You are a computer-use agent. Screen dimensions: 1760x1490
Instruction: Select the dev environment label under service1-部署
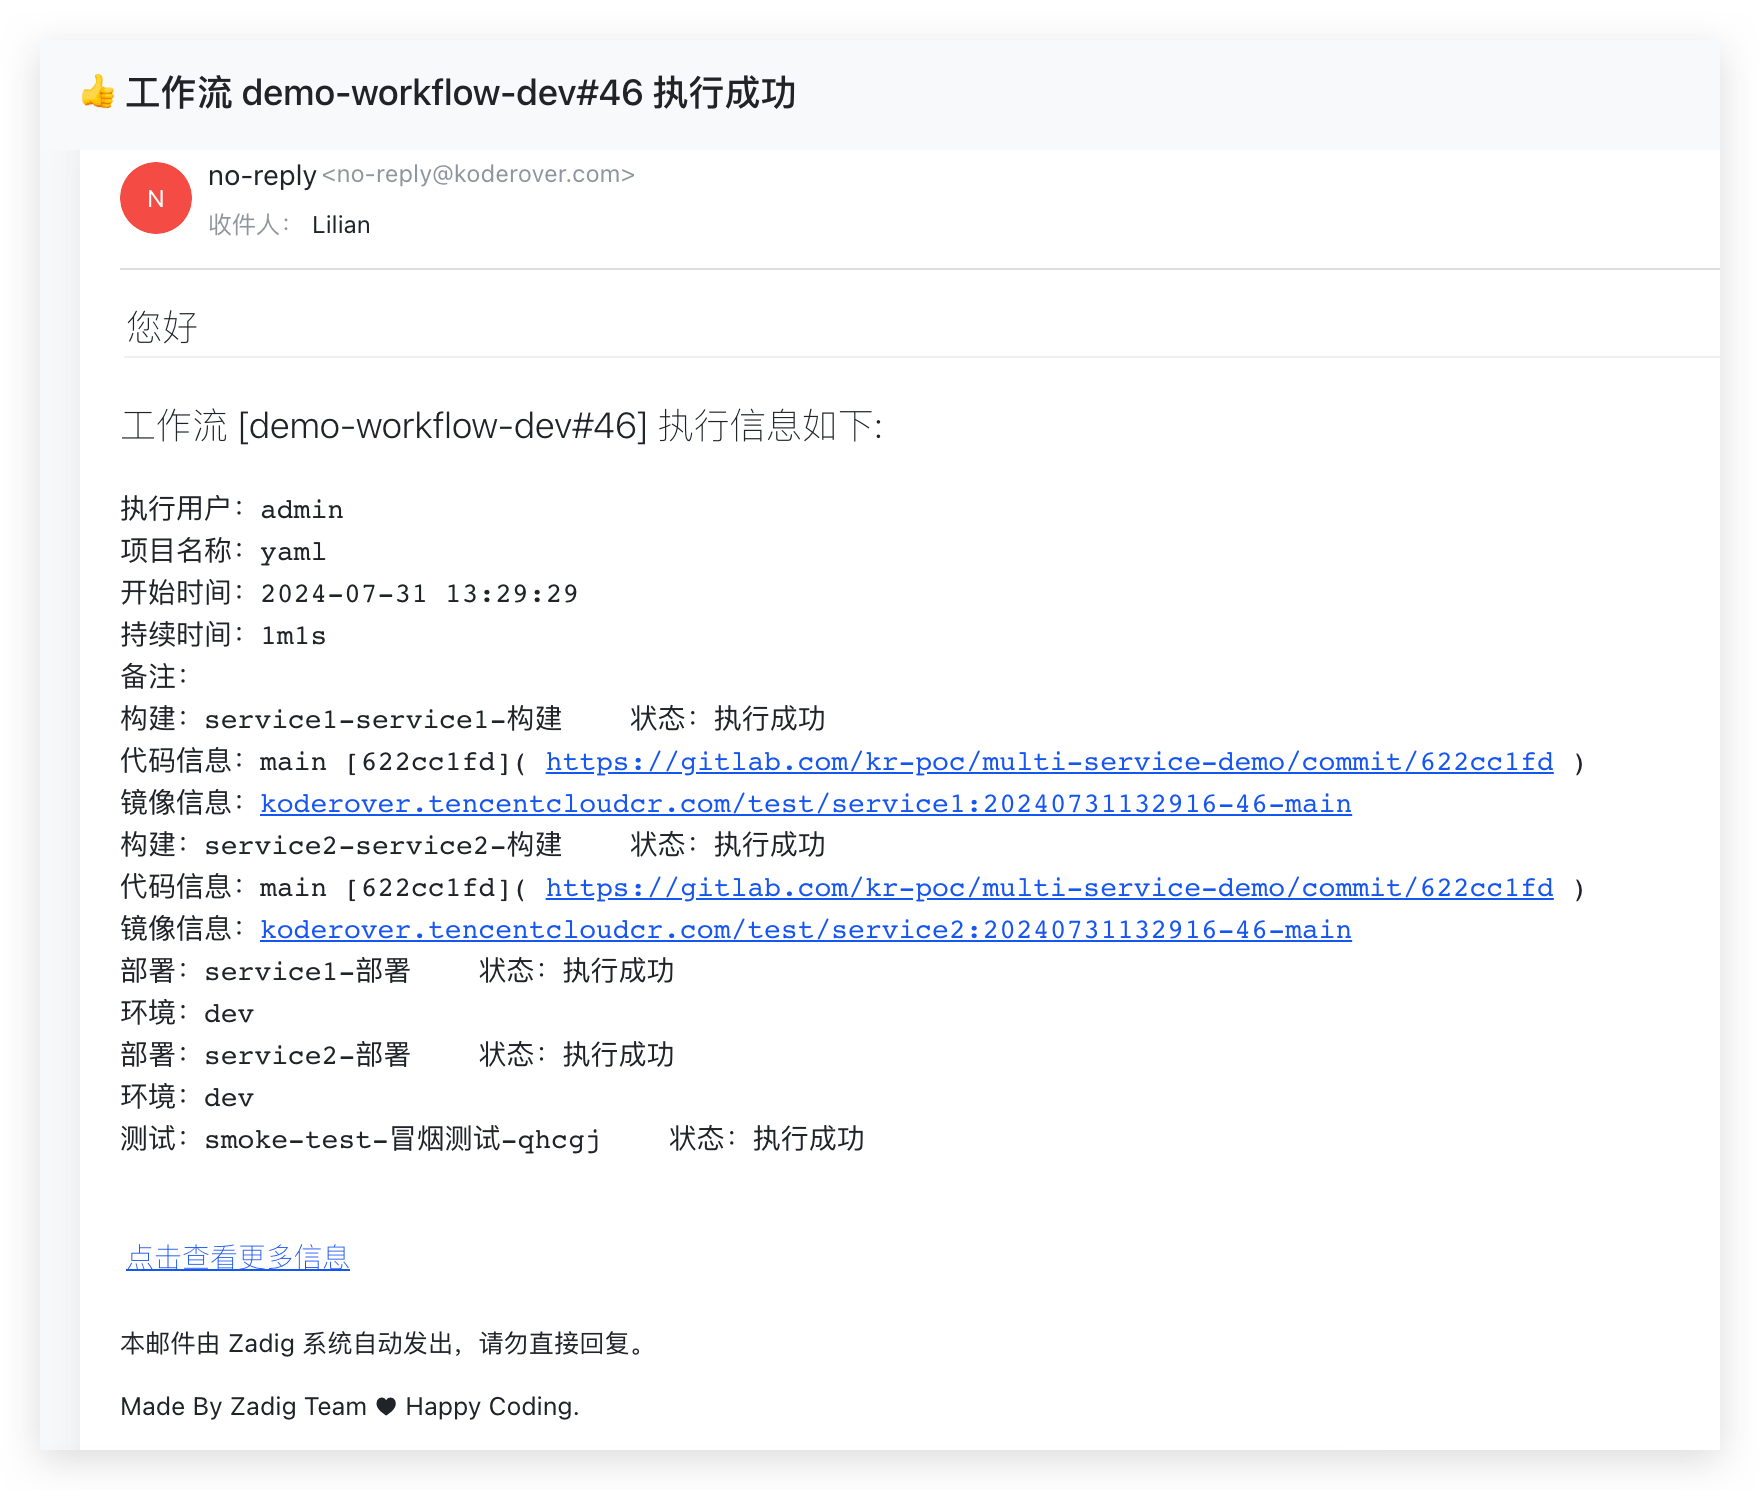(x=228, y=1013)
